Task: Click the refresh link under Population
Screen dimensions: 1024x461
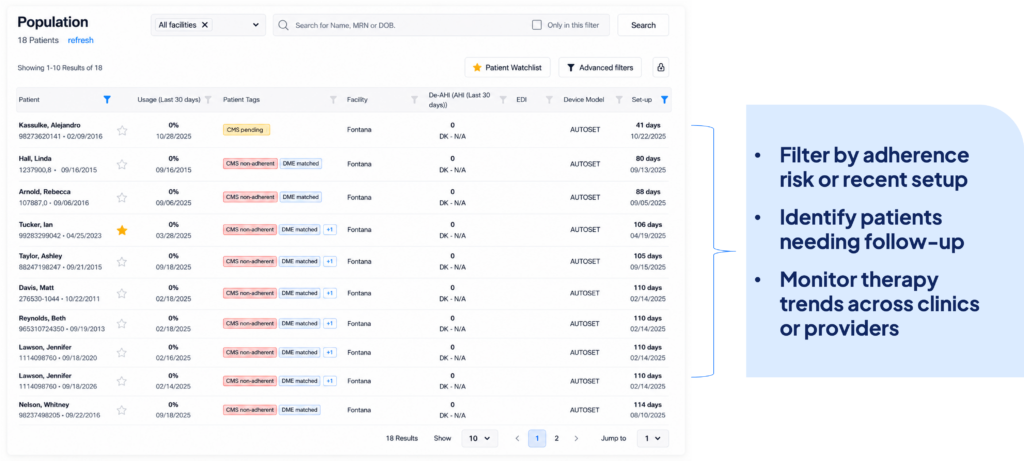Action: (x=80, y=40)
